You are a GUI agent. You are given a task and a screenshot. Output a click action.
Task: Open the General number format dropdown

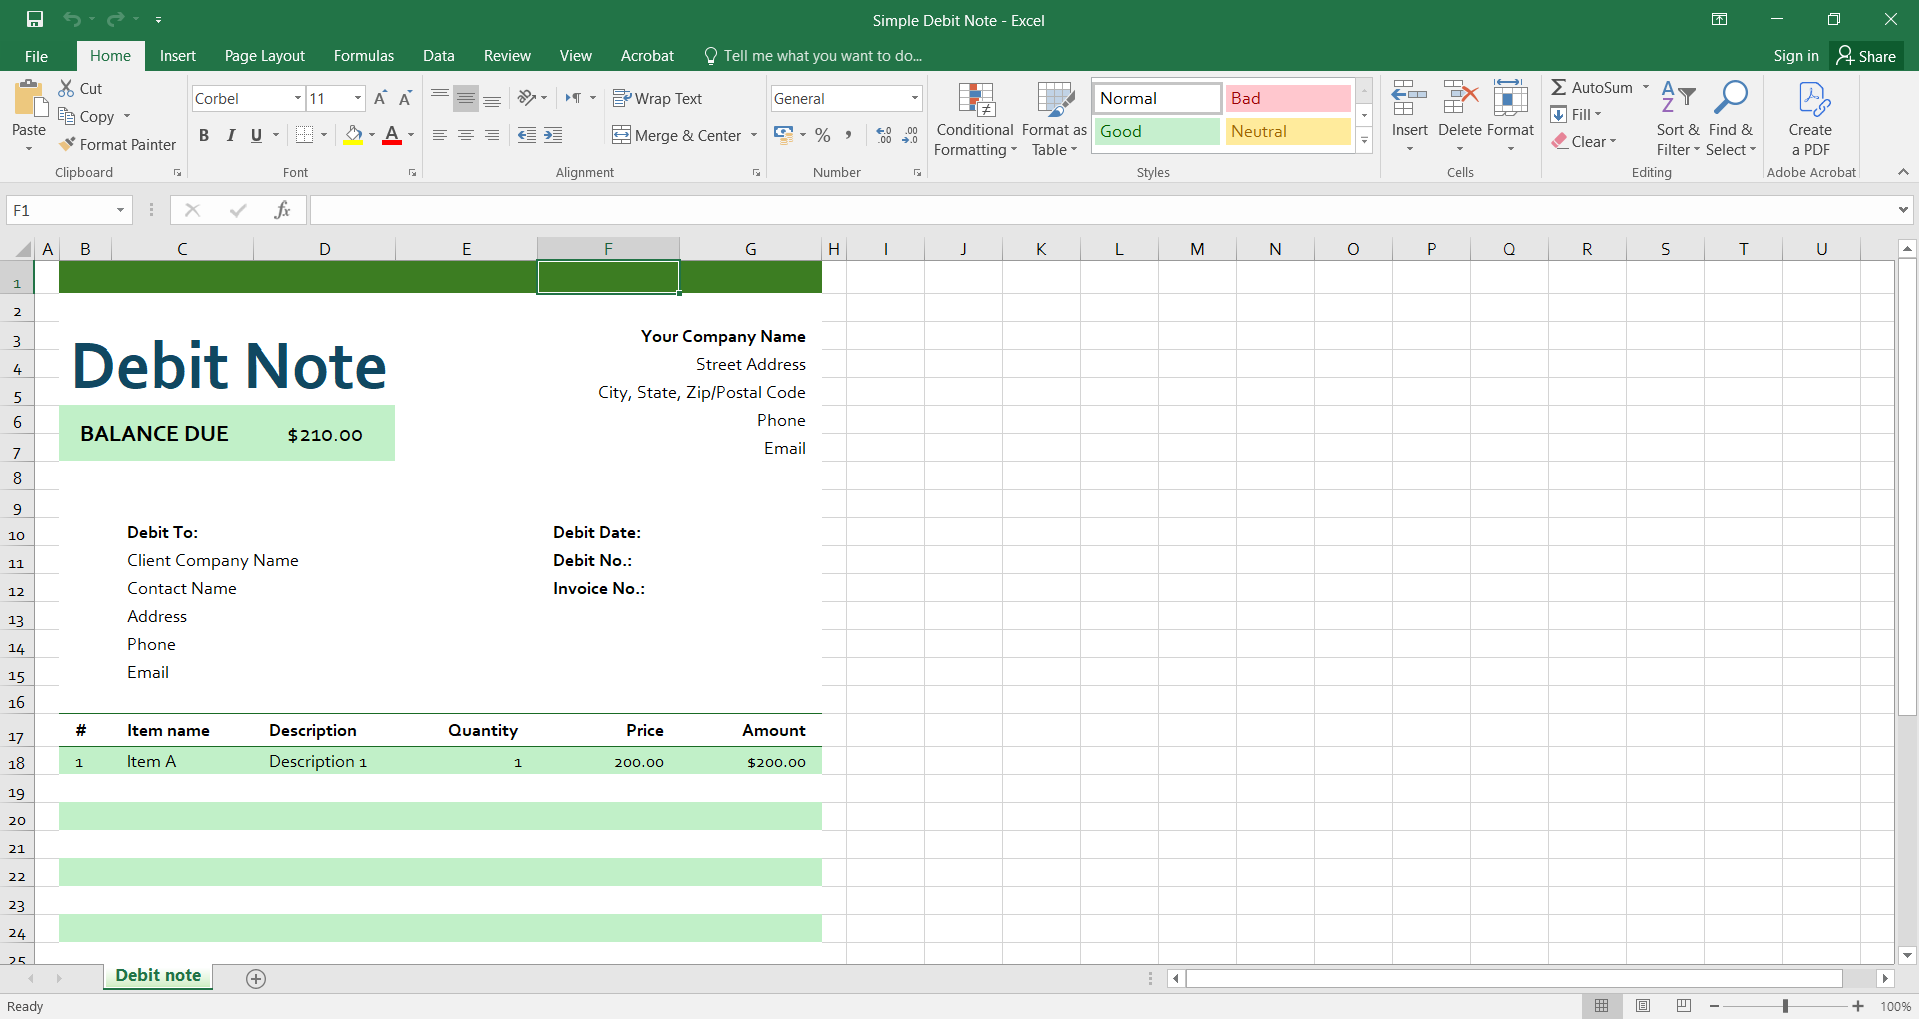tap(914, 98)
